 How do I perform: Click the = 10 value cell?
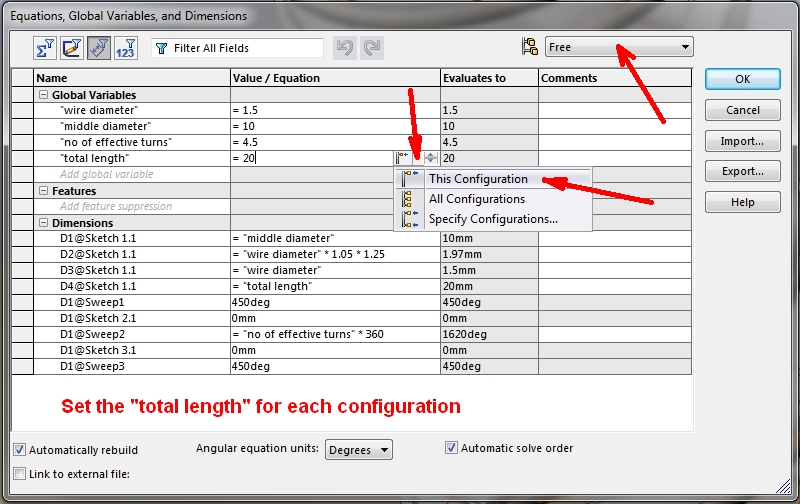[x=335, y=126]
